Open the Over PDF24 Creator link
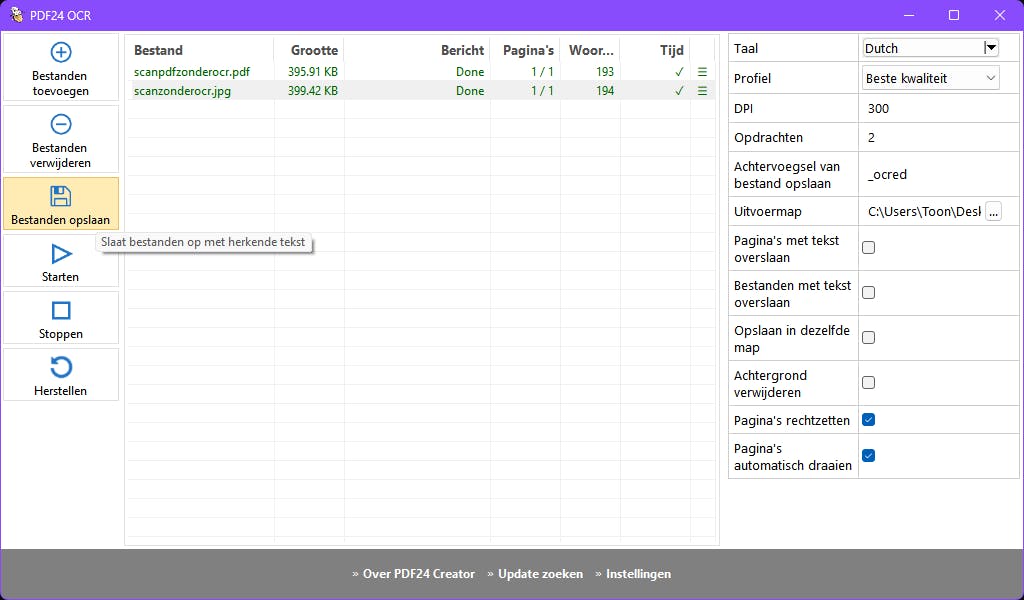This screenshot has height=600, width=1024. (x=419, y=574)
